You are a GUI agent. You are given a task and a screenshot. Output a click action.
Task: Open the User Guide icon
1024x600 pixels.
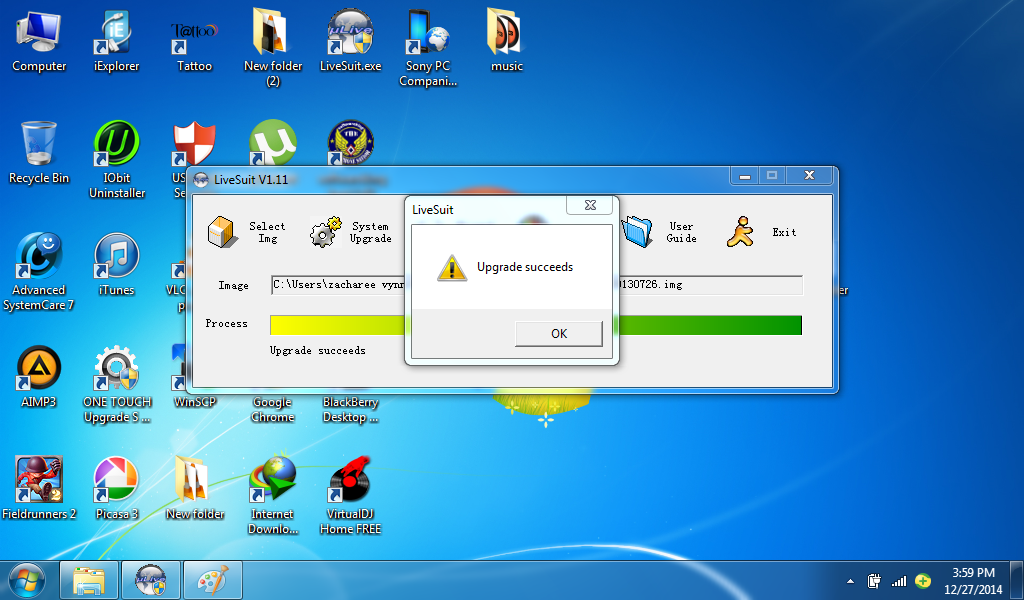pos(638,232)
